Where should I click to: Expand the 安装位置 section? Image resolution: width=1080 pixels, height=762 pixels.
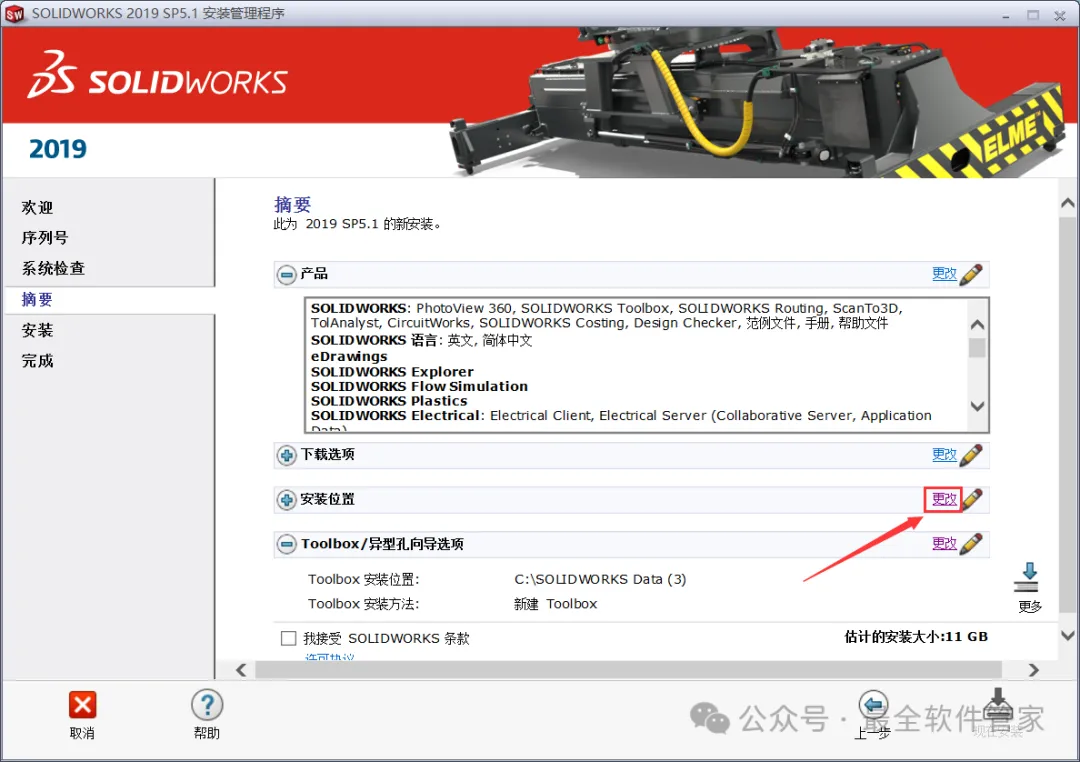click(287, 500)
